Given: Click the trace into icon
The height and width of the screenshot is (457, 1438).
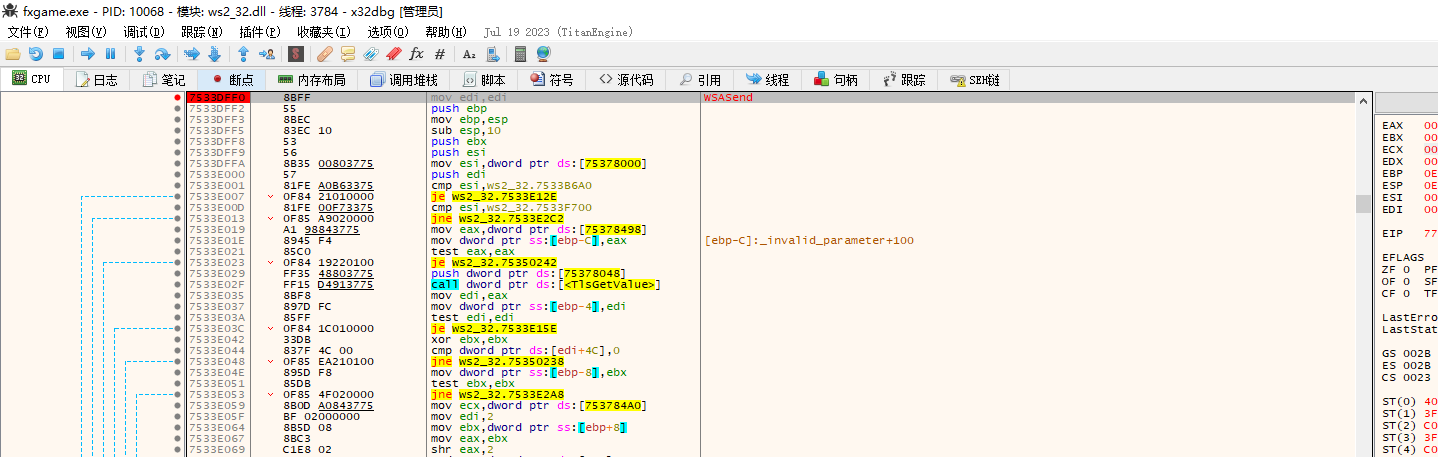Looking at the screenshot, I should pos(191,54).
